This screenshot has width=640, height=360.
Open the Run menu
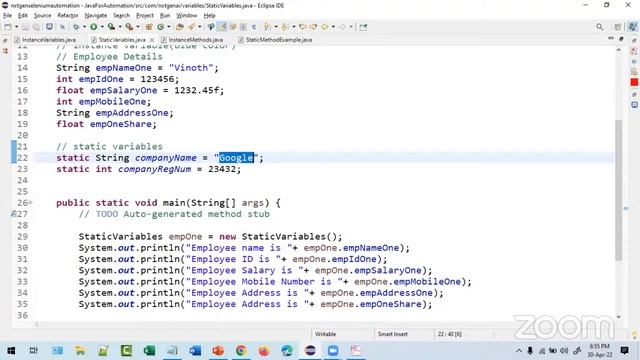165,16
